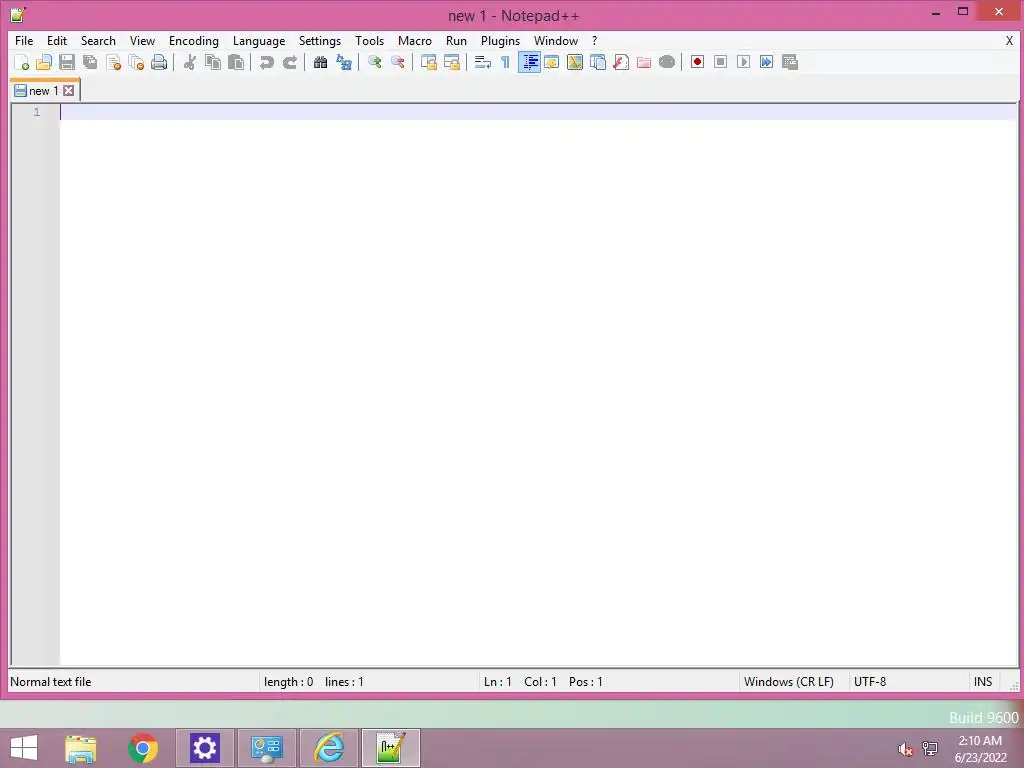This screenshot has width=1024, height=768.
Task: Click 'Windows (CR LF)' line ending field
Action: (789, 682)
